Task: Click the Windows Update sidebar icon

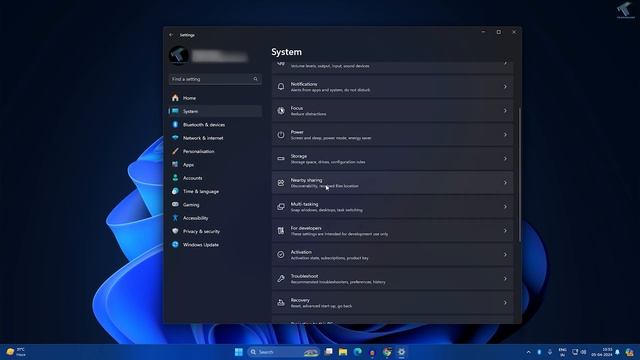Action: (x=175, y=244)
